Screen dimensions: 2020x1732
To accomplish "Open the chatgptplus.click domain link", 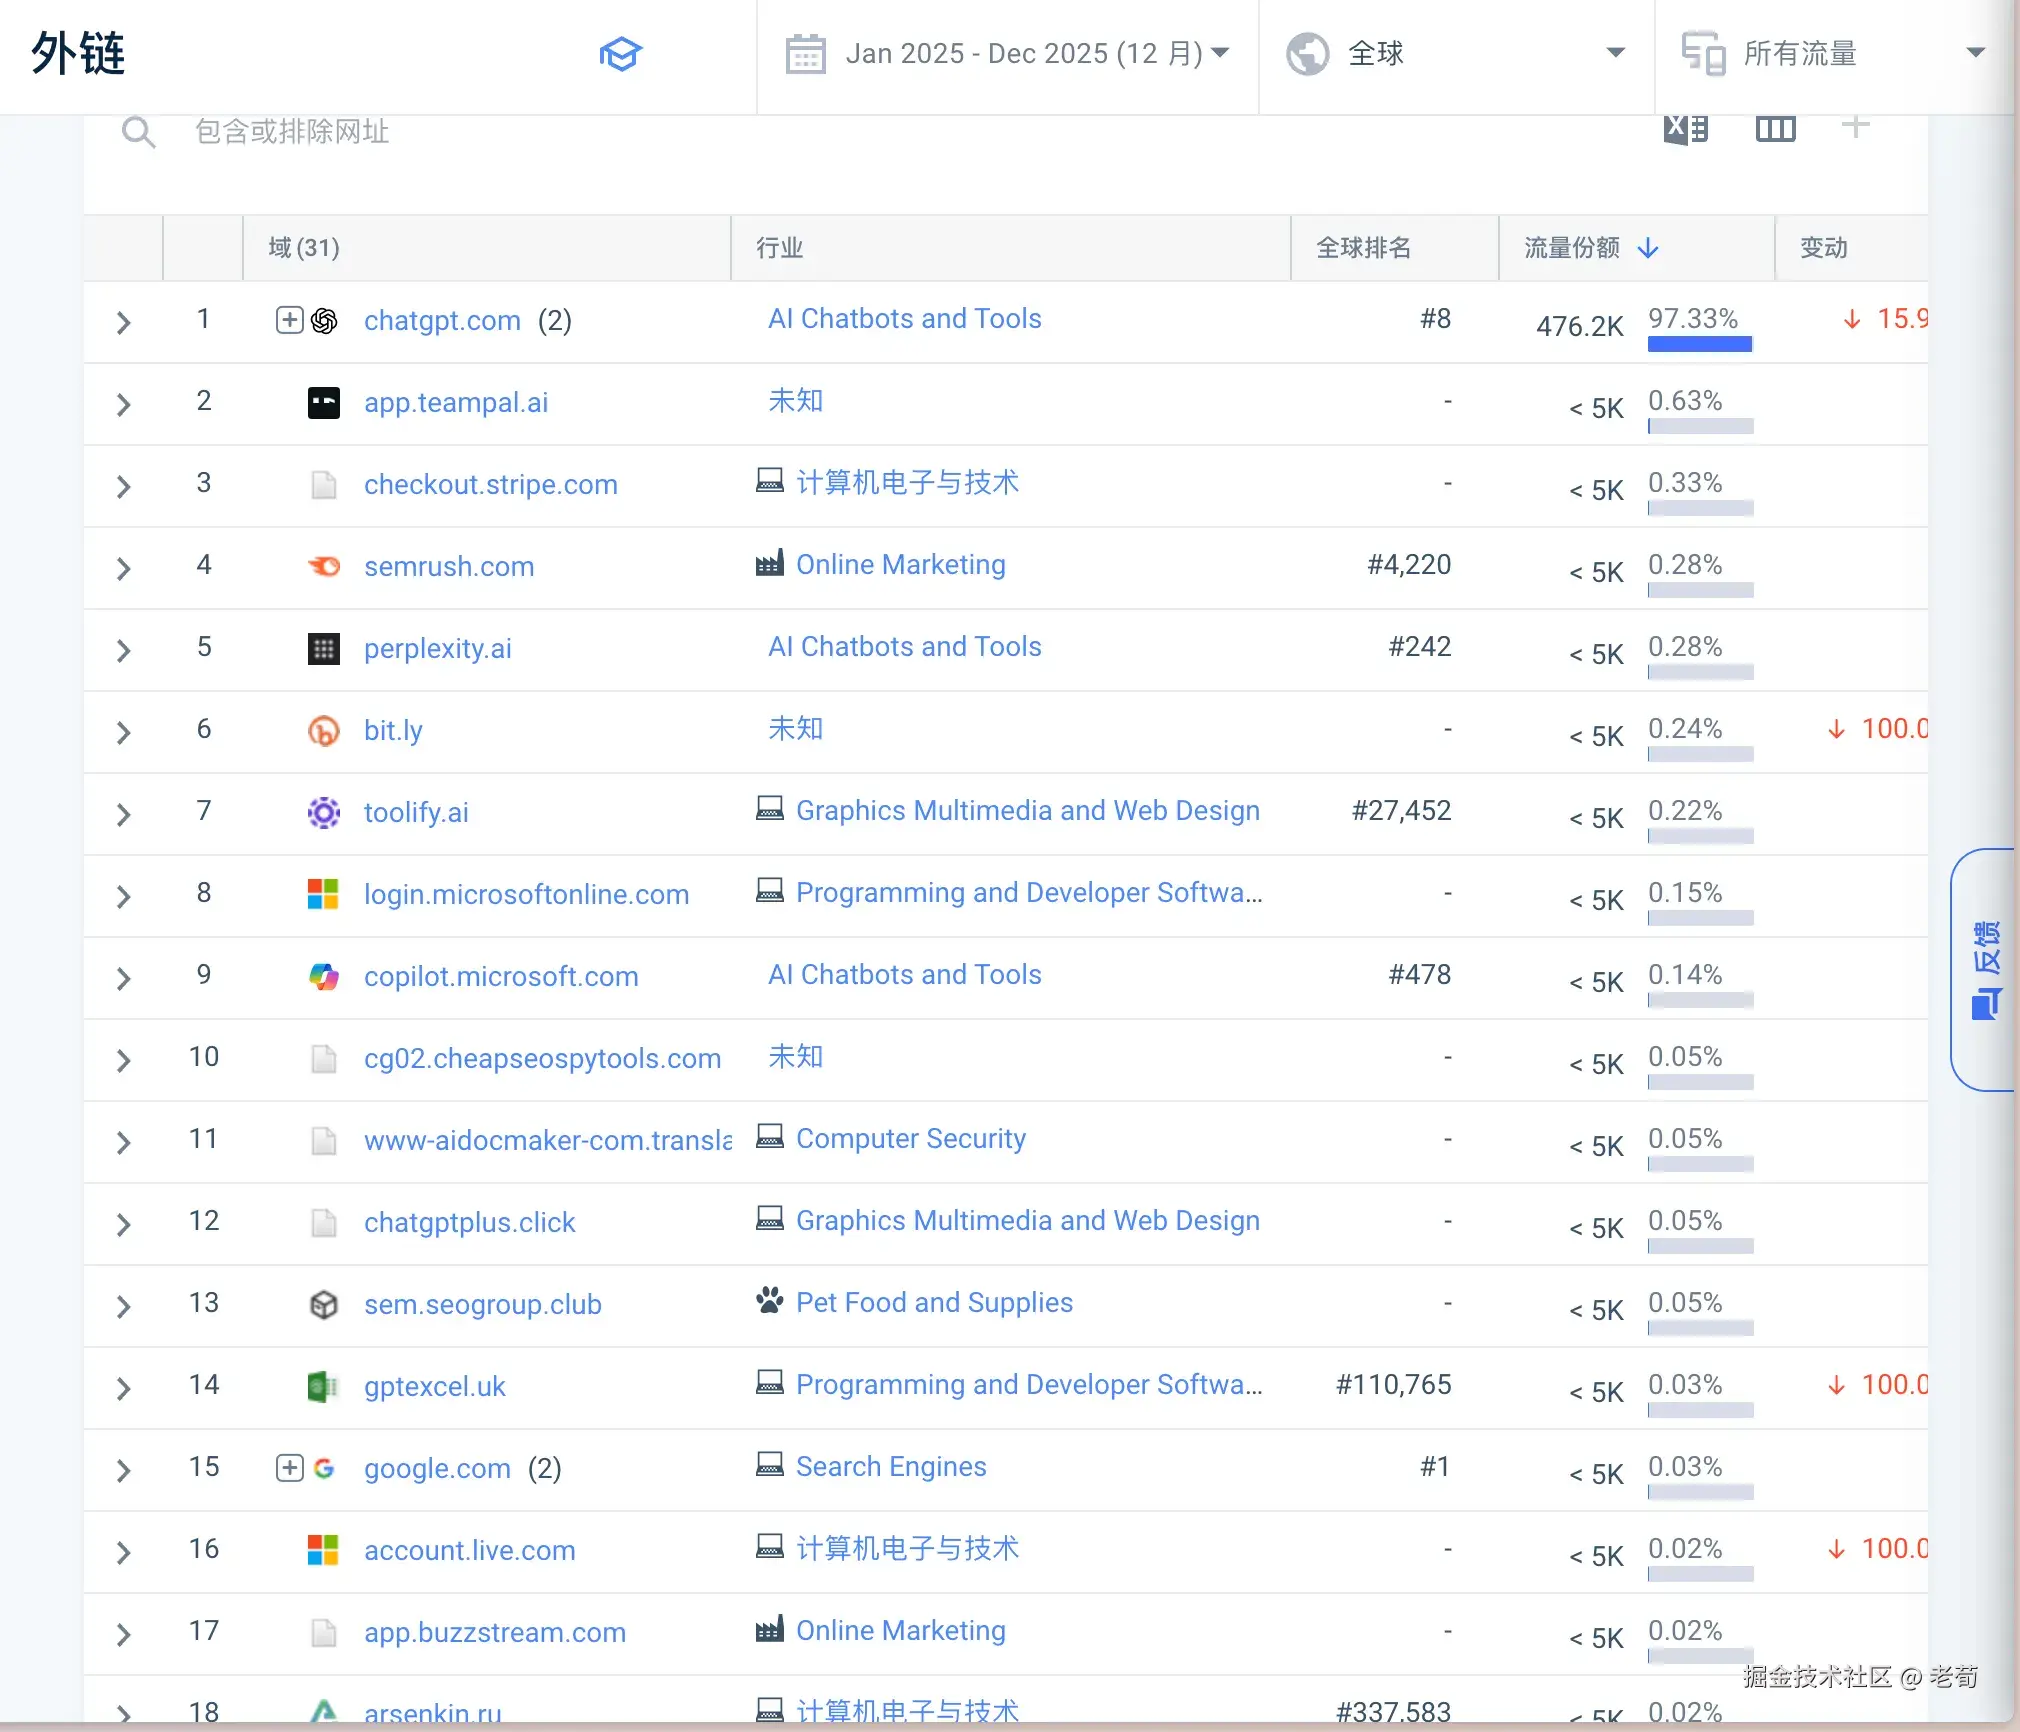I will [470, 1223].
